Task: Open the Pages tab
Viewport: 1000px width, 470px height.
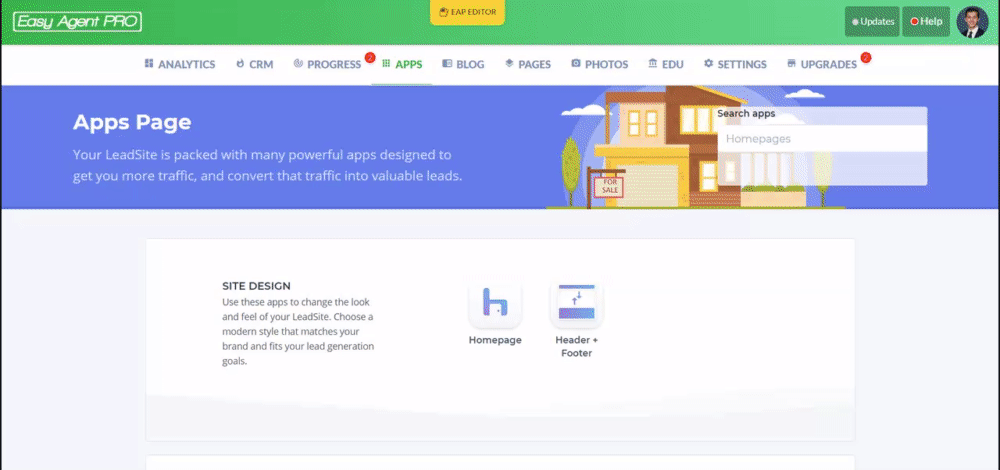Action: pos(528,64)
